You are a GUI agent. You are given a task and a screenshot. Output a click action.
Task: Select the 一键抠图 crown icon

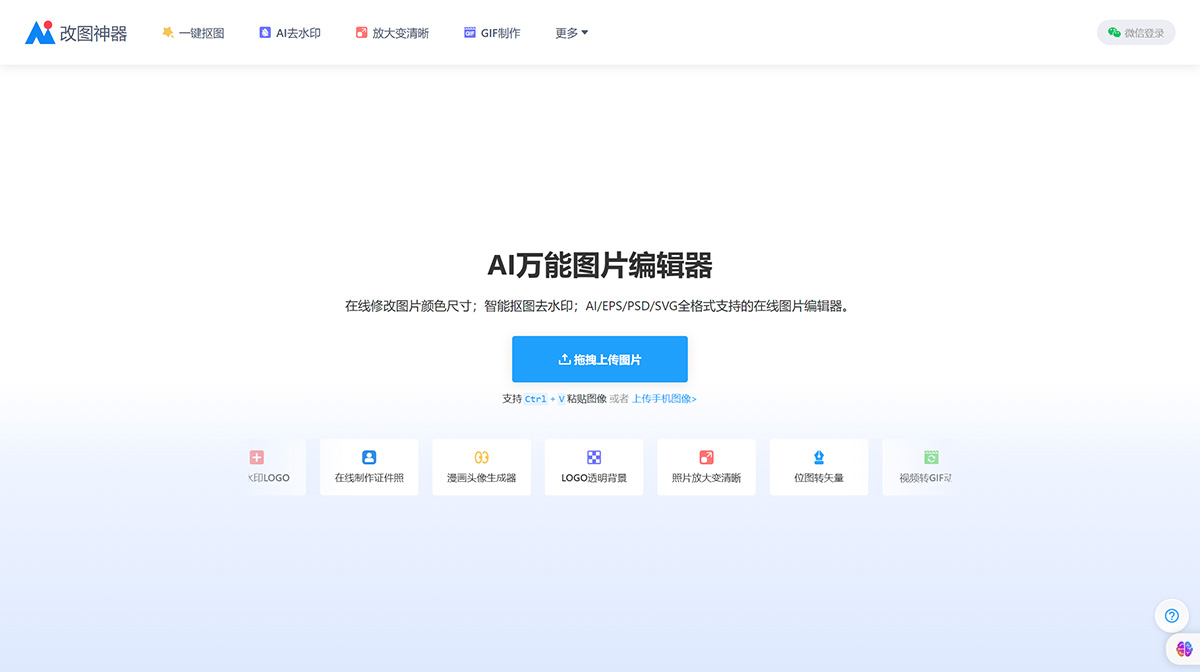(168, 32)
